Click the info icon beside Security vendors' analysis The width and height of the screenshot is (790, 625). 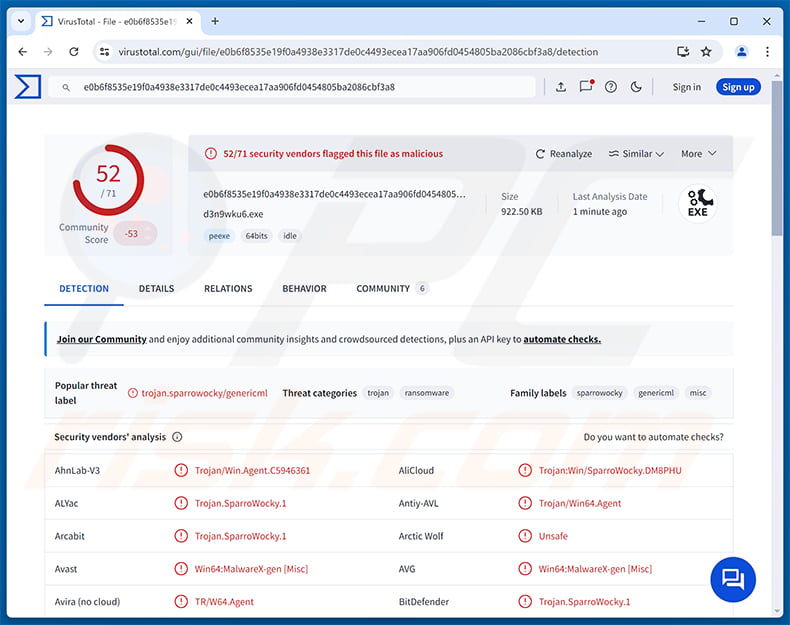click(x=177, y=437)
